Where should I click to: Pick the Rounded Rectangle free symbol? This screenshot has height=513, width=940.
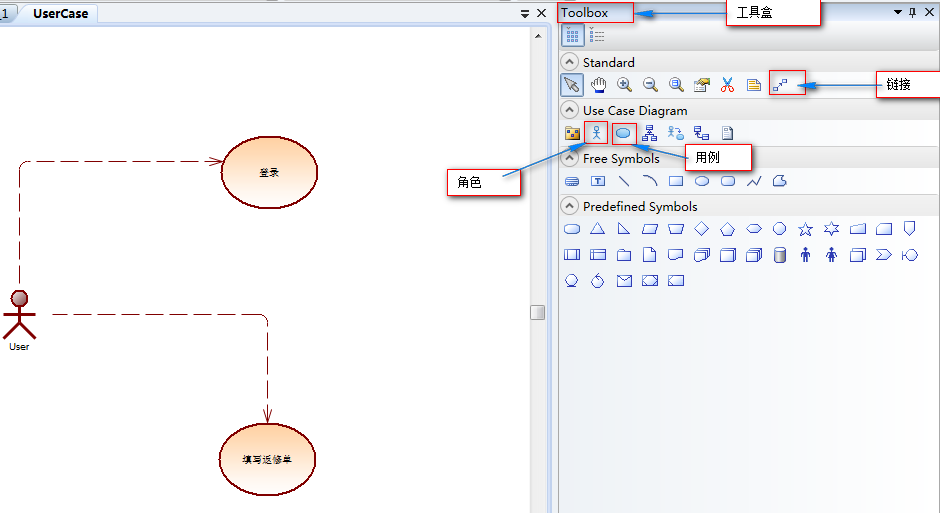point(728,181)
